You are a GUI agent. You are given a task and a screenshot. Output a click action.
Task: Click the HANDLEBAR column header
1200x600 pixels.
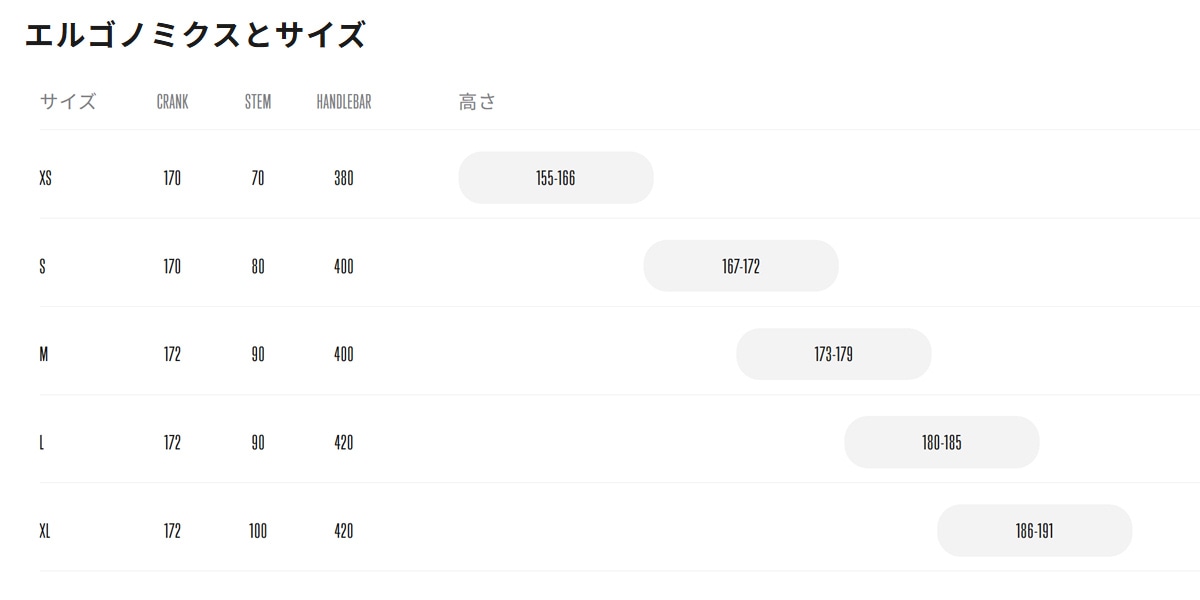pos(343,102)
